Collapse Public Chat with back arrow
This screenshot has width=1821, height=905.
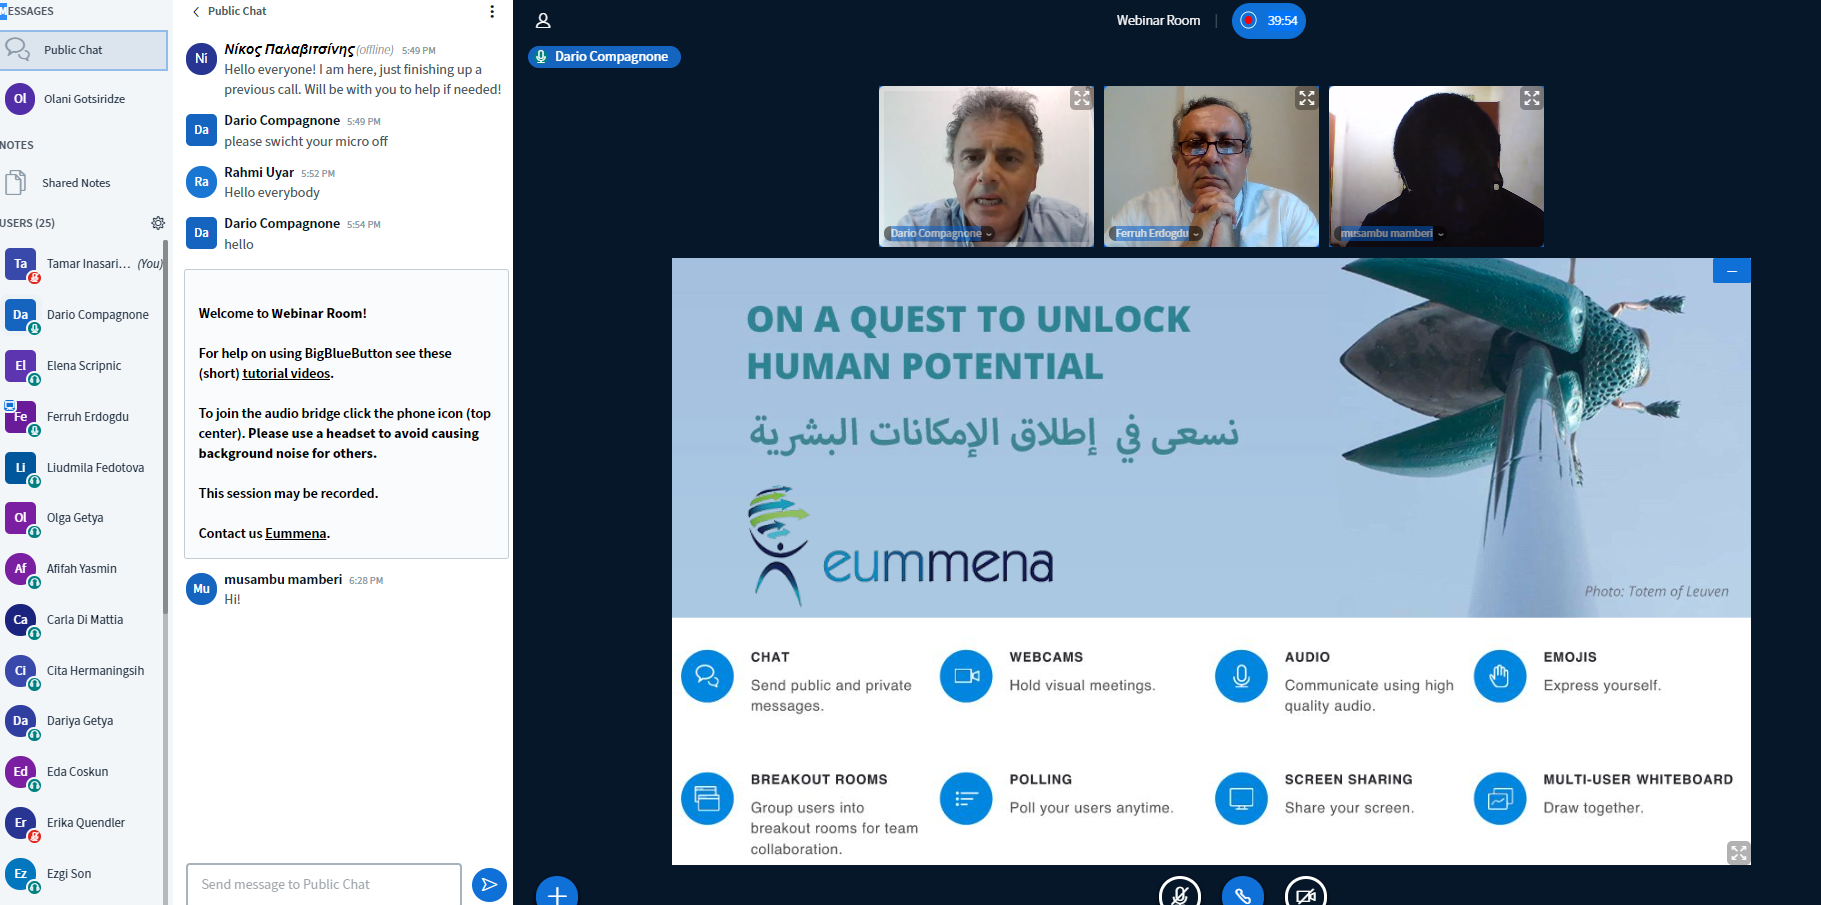click(x=196, y=12)
